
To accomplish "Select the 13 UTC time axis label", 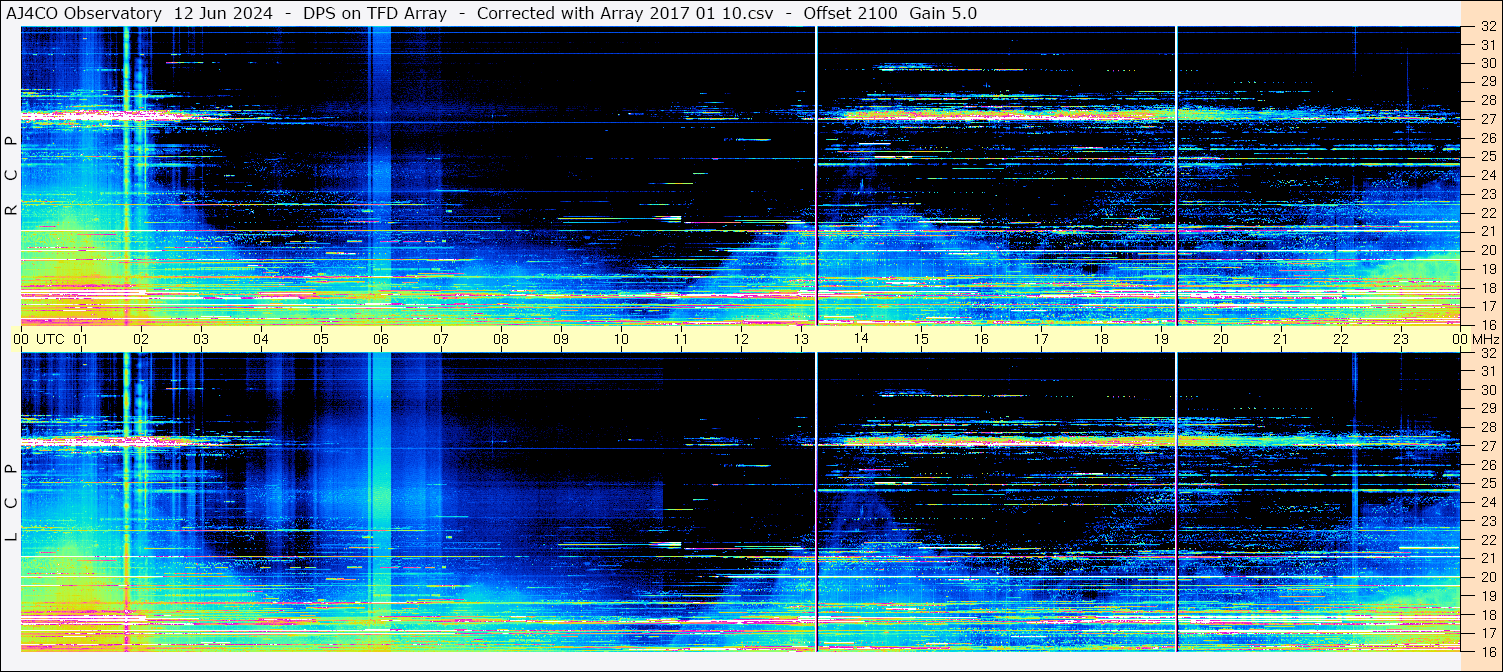I will [x=801, y=339].
